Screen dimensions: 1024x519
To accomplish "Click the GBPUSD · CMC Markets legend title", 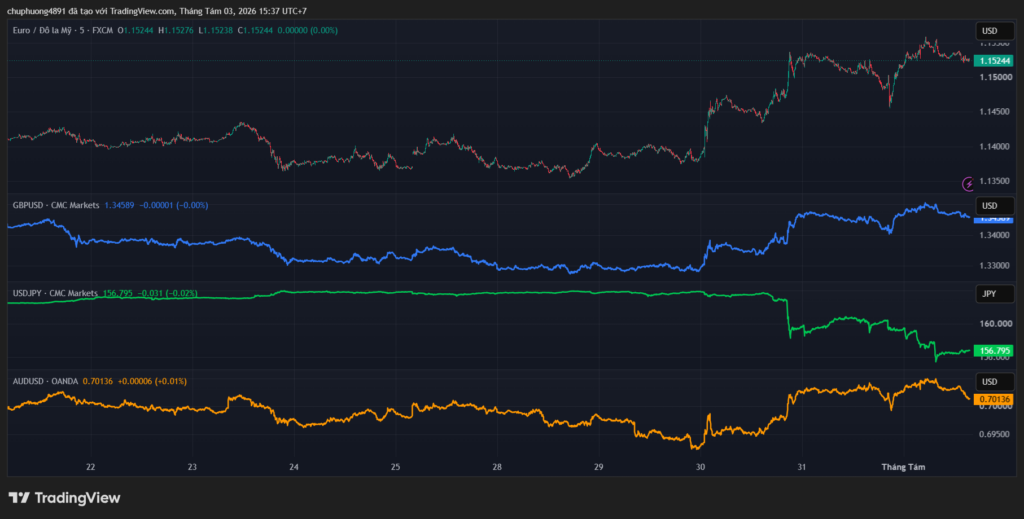I will pyautogui.click(x=56, y=205).
